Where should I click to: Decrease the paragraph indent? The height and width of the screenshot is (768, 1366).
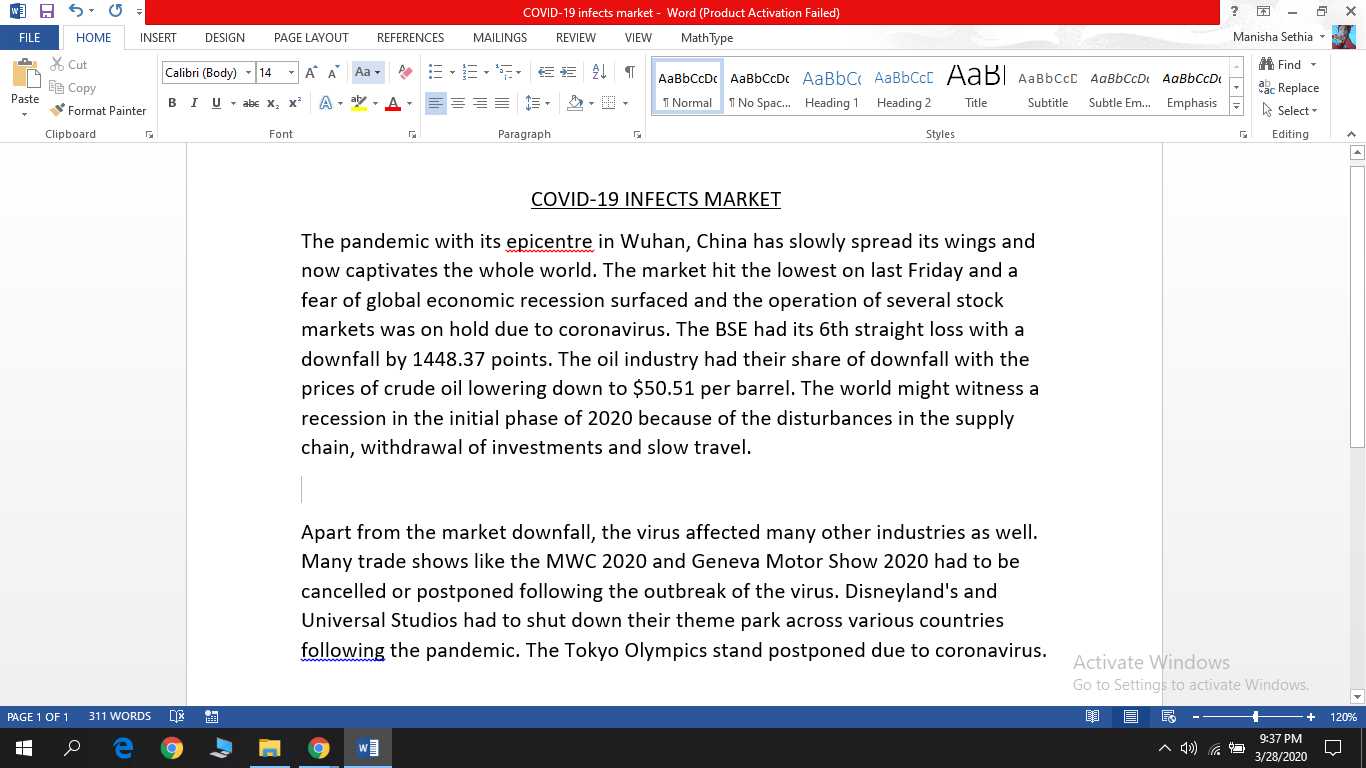pyautogui.click(x=546, y=73)
